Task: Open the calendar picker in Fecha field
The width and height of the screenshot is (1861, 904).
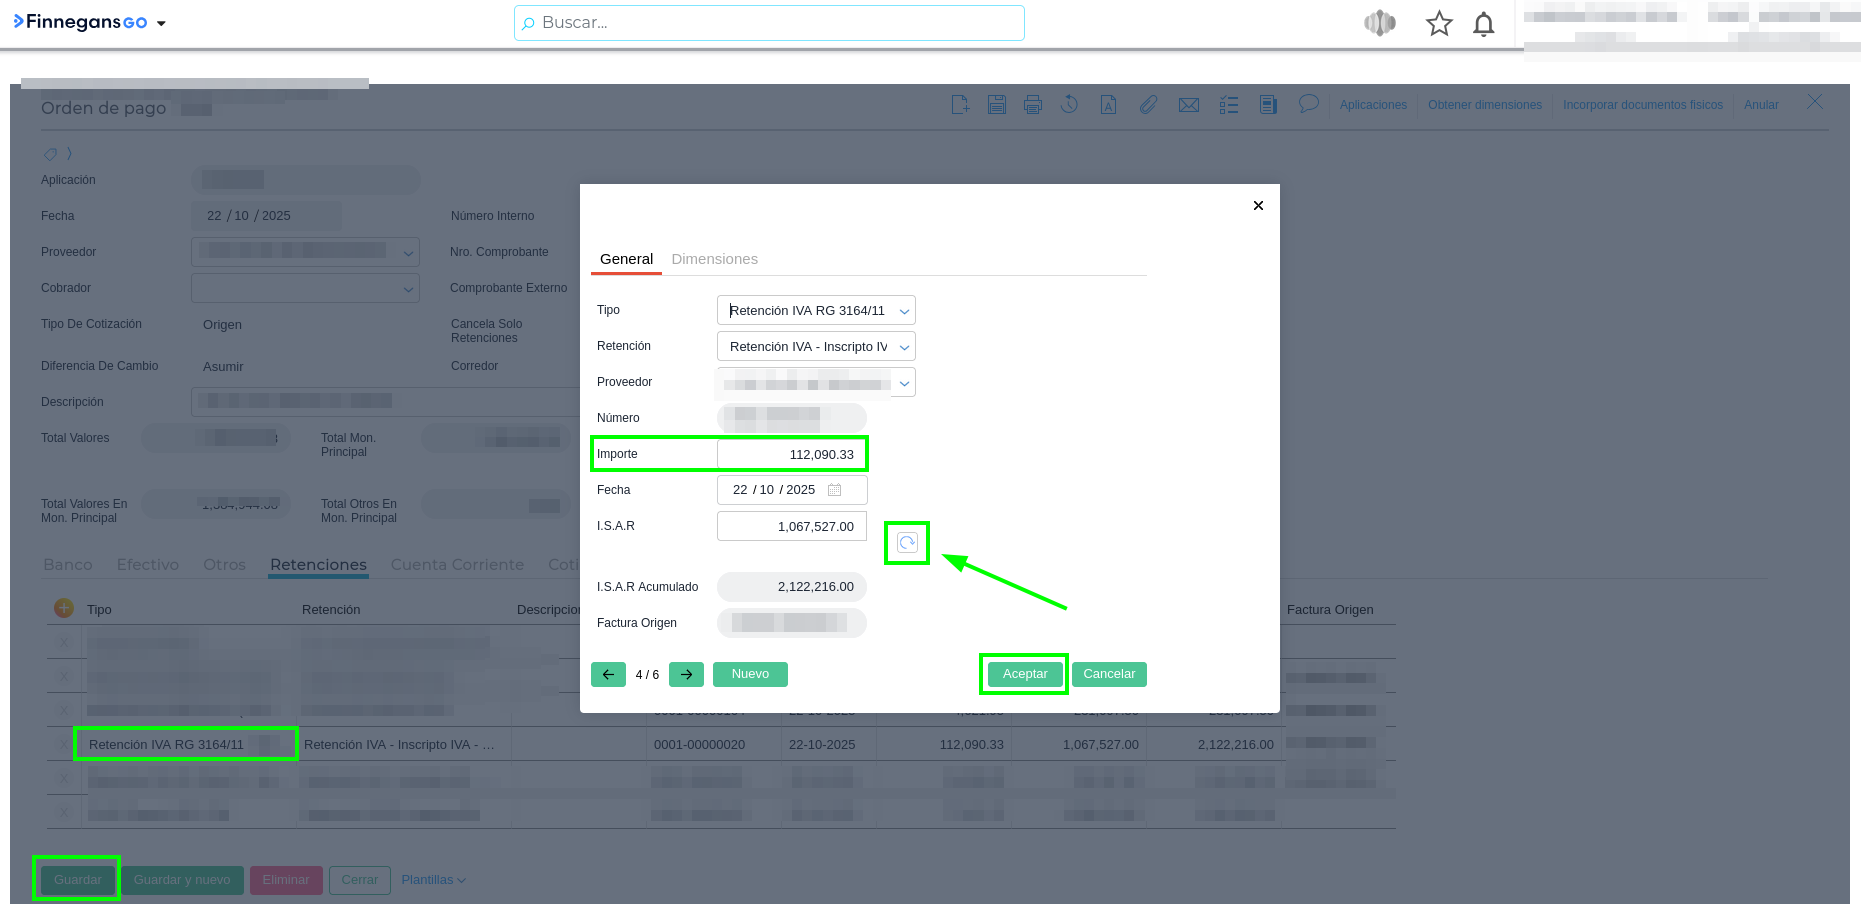Action: point(835,490)
